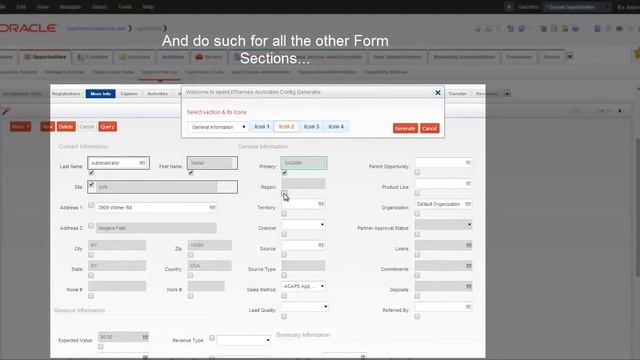Viewport: 640px width, 360px height.
Task: Click Cancel in the generator dialog
Action: click(430, 128)
